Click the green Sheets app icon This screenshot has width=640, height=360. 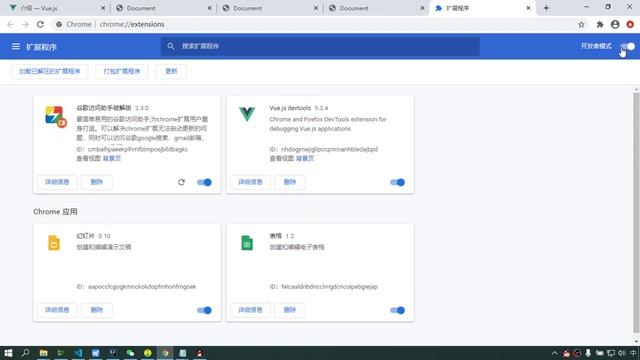pyautogui.click(x=247, y=243)
